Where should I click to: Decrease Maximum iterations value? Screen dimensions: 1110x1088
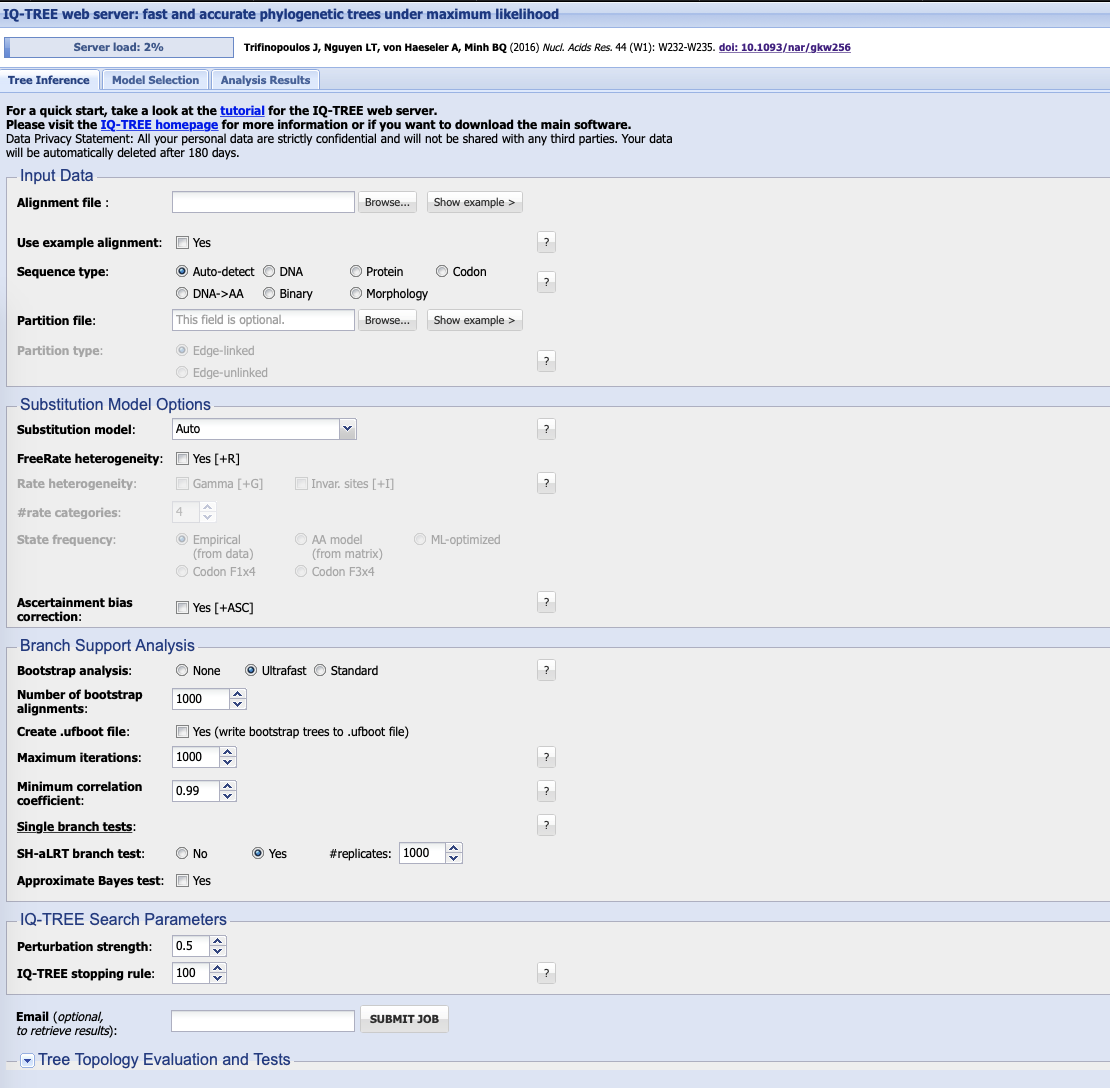pos(227,762)
